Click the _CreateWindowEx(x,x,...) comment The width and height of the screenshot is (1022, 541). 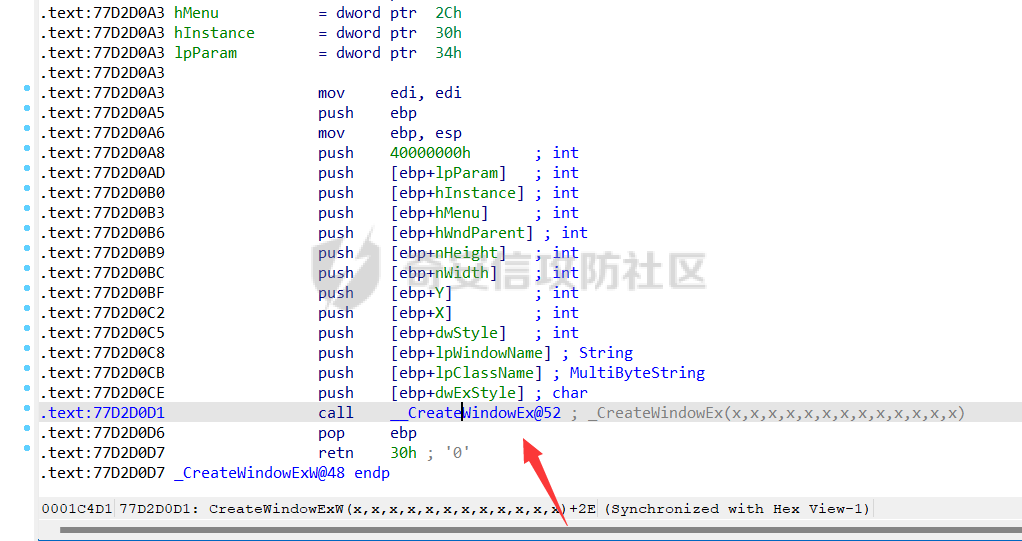[776, 413]
